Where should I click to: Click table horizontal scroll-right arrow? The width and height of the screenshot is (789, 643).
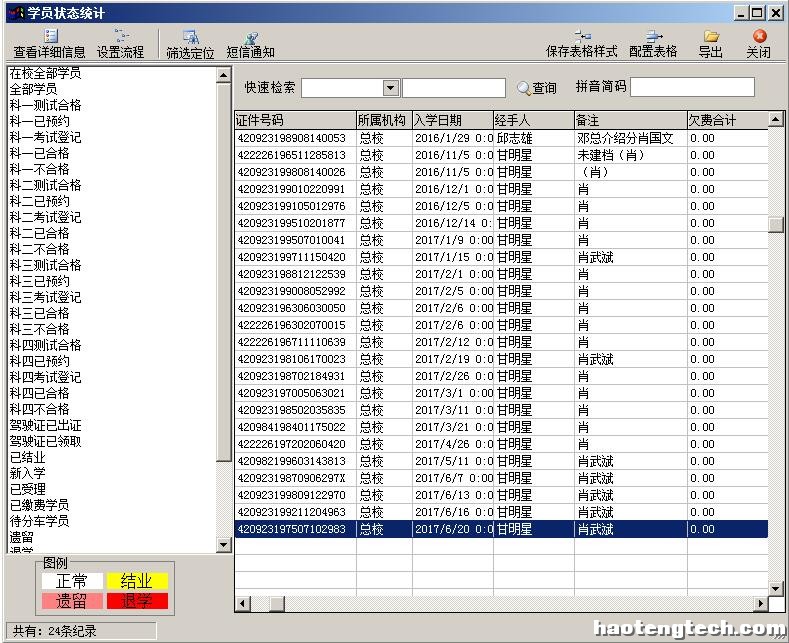coord(760,604)
